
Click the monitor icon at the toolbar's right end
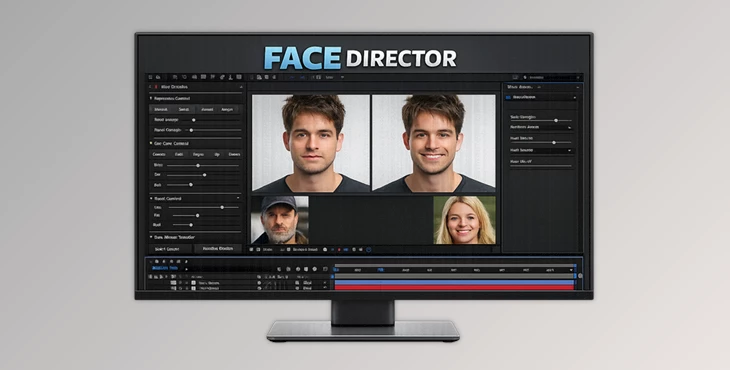click(515, 77)
